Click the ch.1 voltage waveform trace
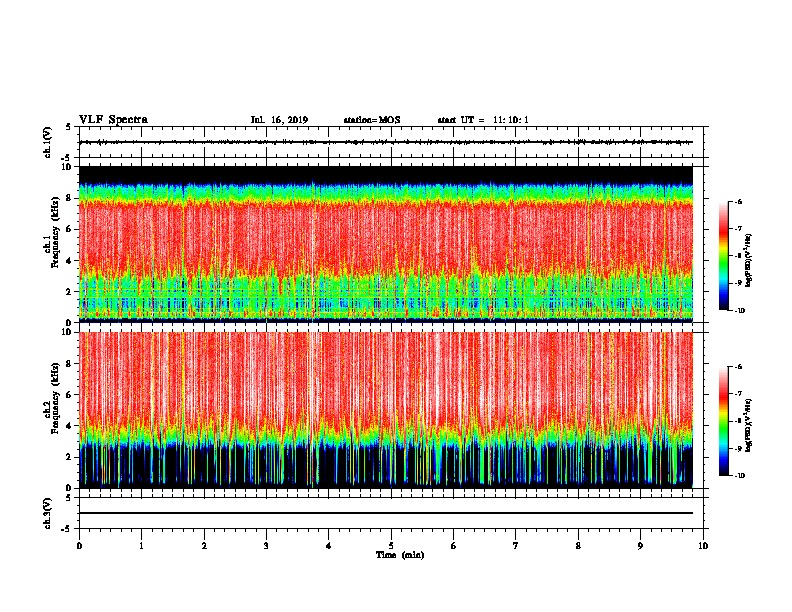Screen dimensions: 792x612 [386, 142]
